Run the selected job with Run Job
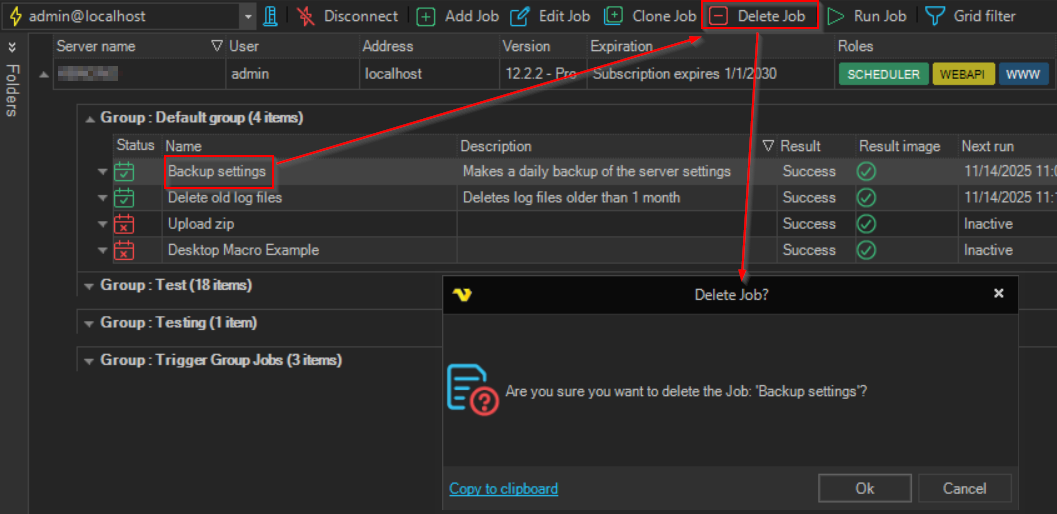 867,16
